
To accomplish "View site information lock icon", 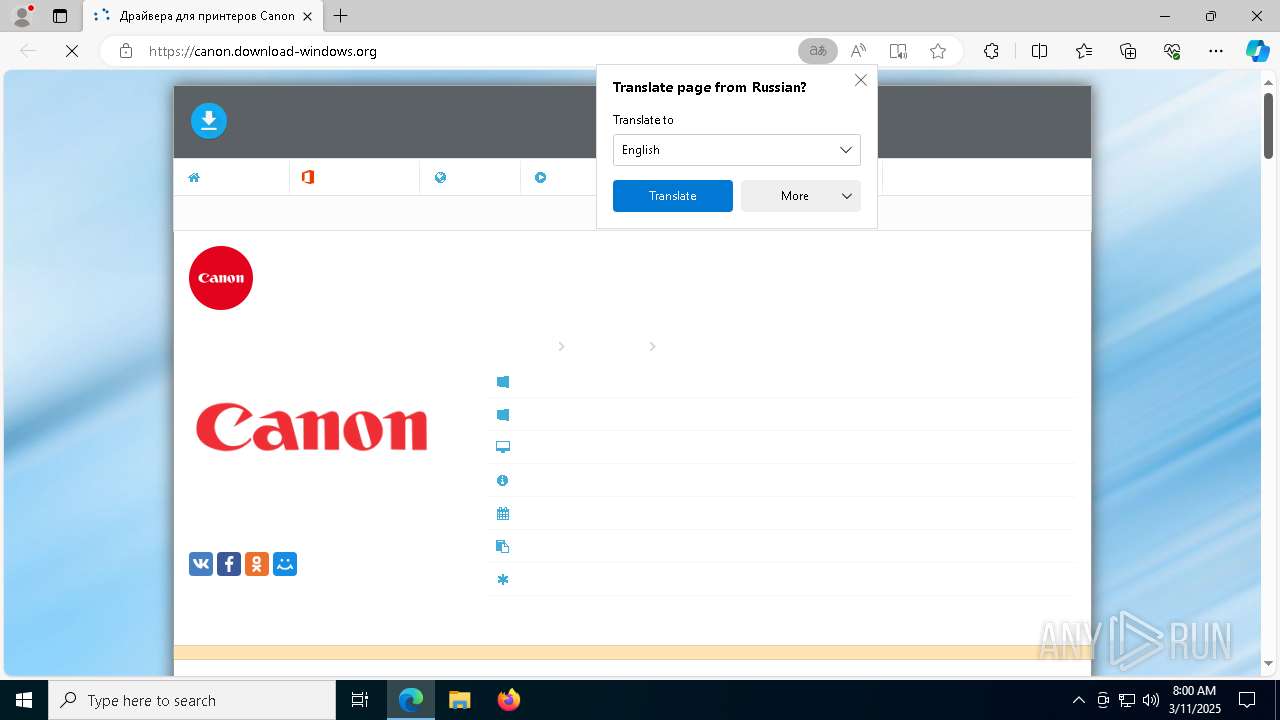I will tap(126, 51).
